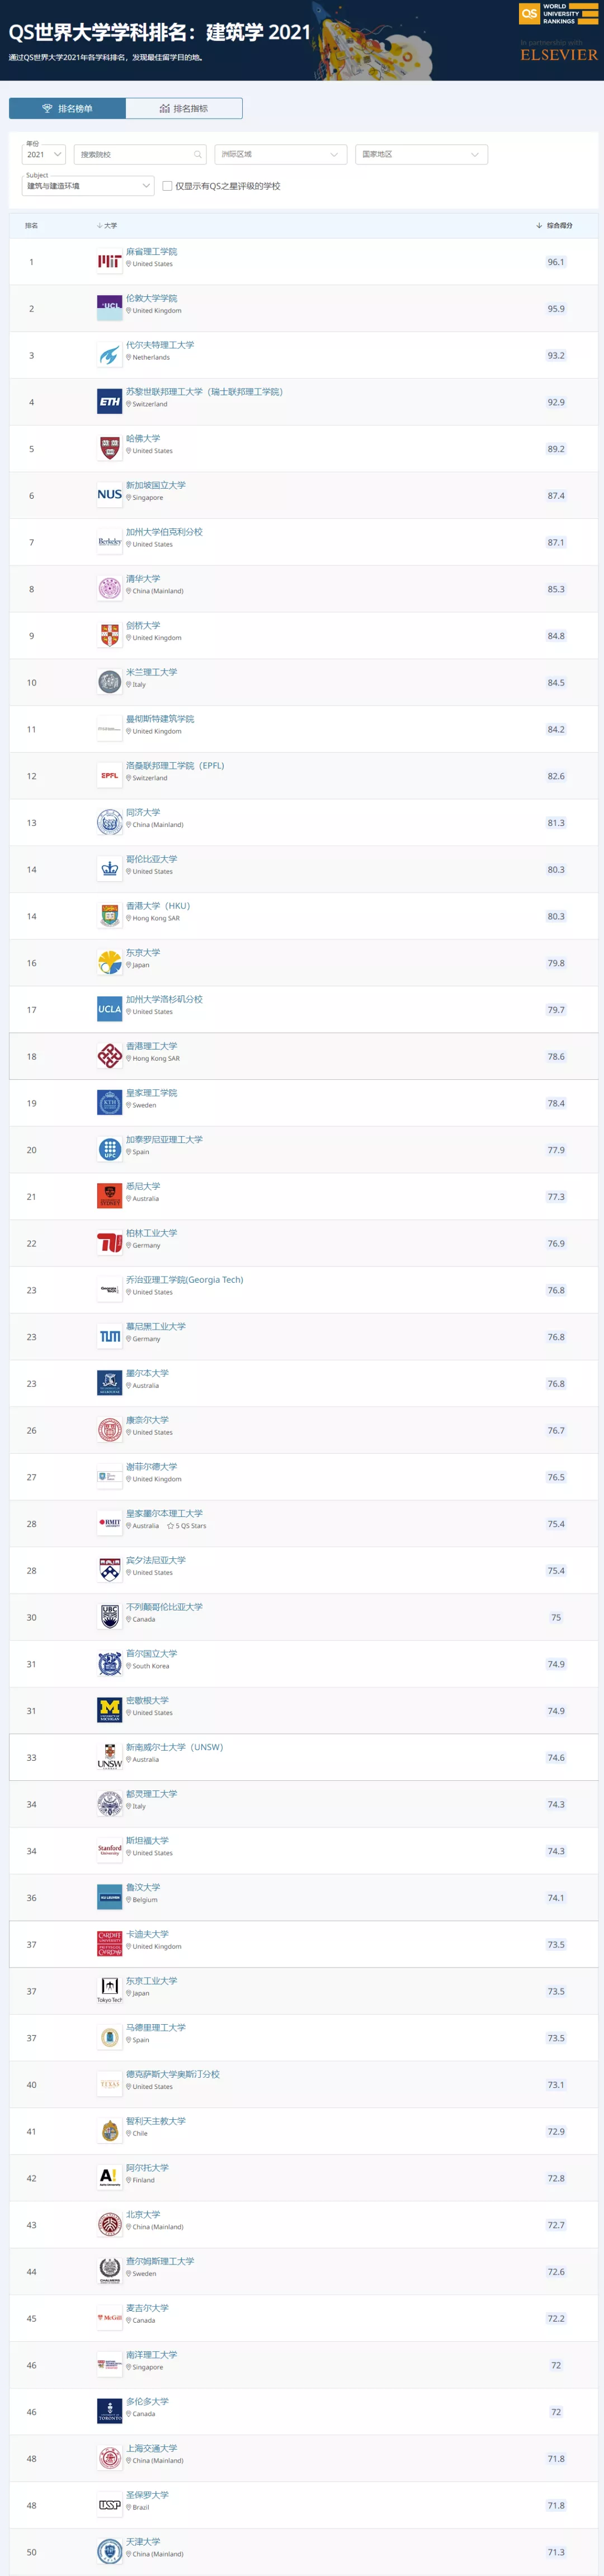
Task: Click the 搜索院校 search input field
Action: (135, 155)
